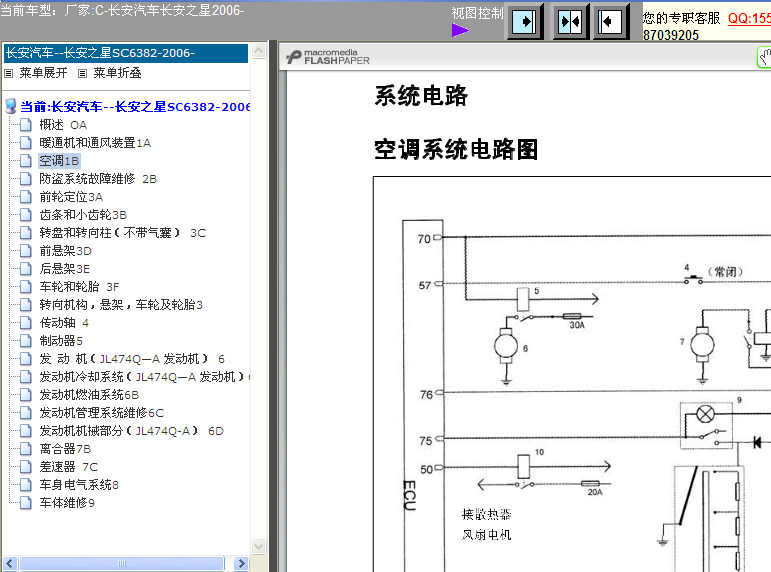The width and height of the screenshot is (771, 572).
Task: Click the page icon beside 前轮定位3A
Action: (26, 197)
